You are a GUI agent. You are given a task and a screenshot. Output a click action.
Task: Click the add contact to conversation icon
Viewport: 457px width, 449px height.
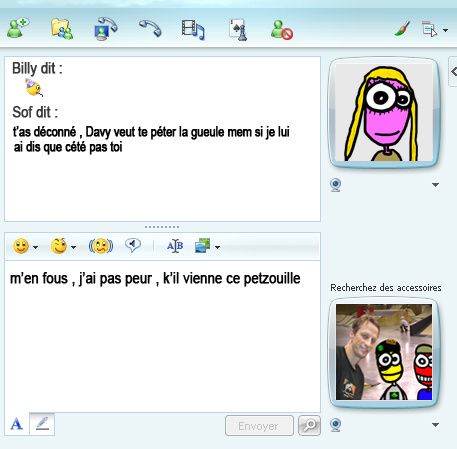click(18, 28)
